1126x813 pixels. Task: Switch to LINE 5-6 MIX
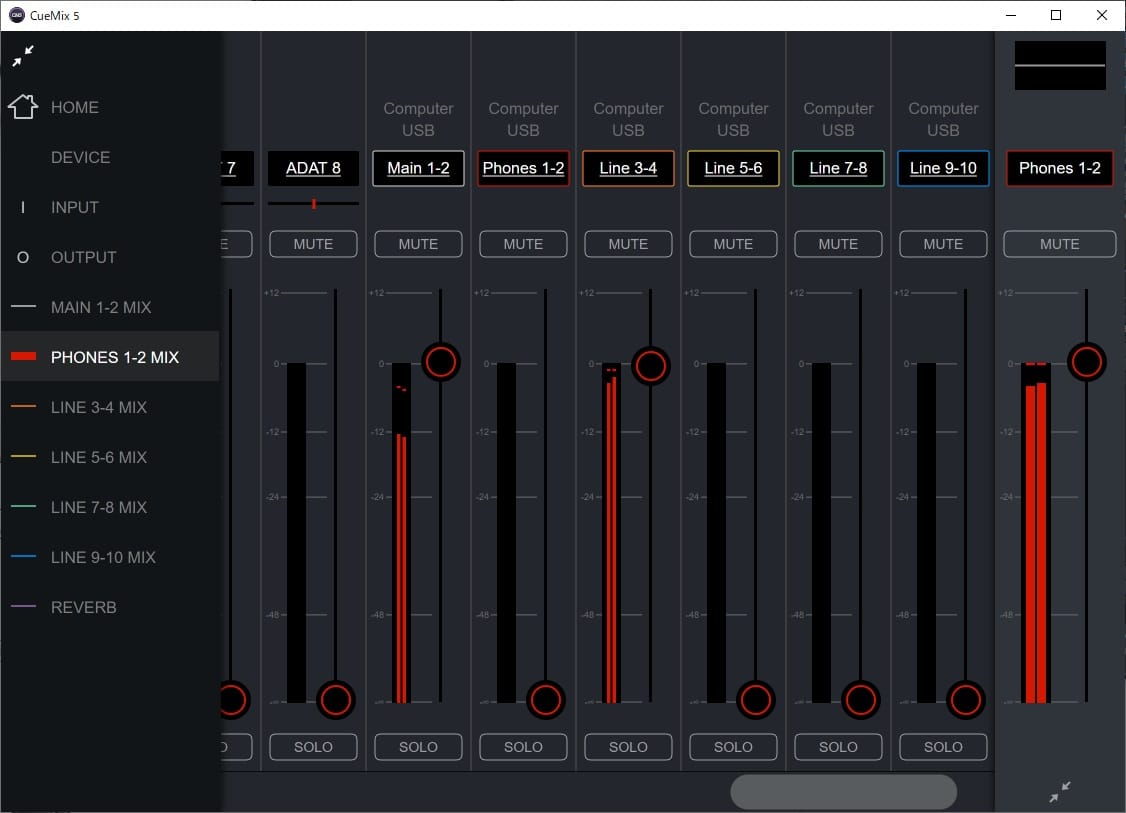[x=99, y=457]
